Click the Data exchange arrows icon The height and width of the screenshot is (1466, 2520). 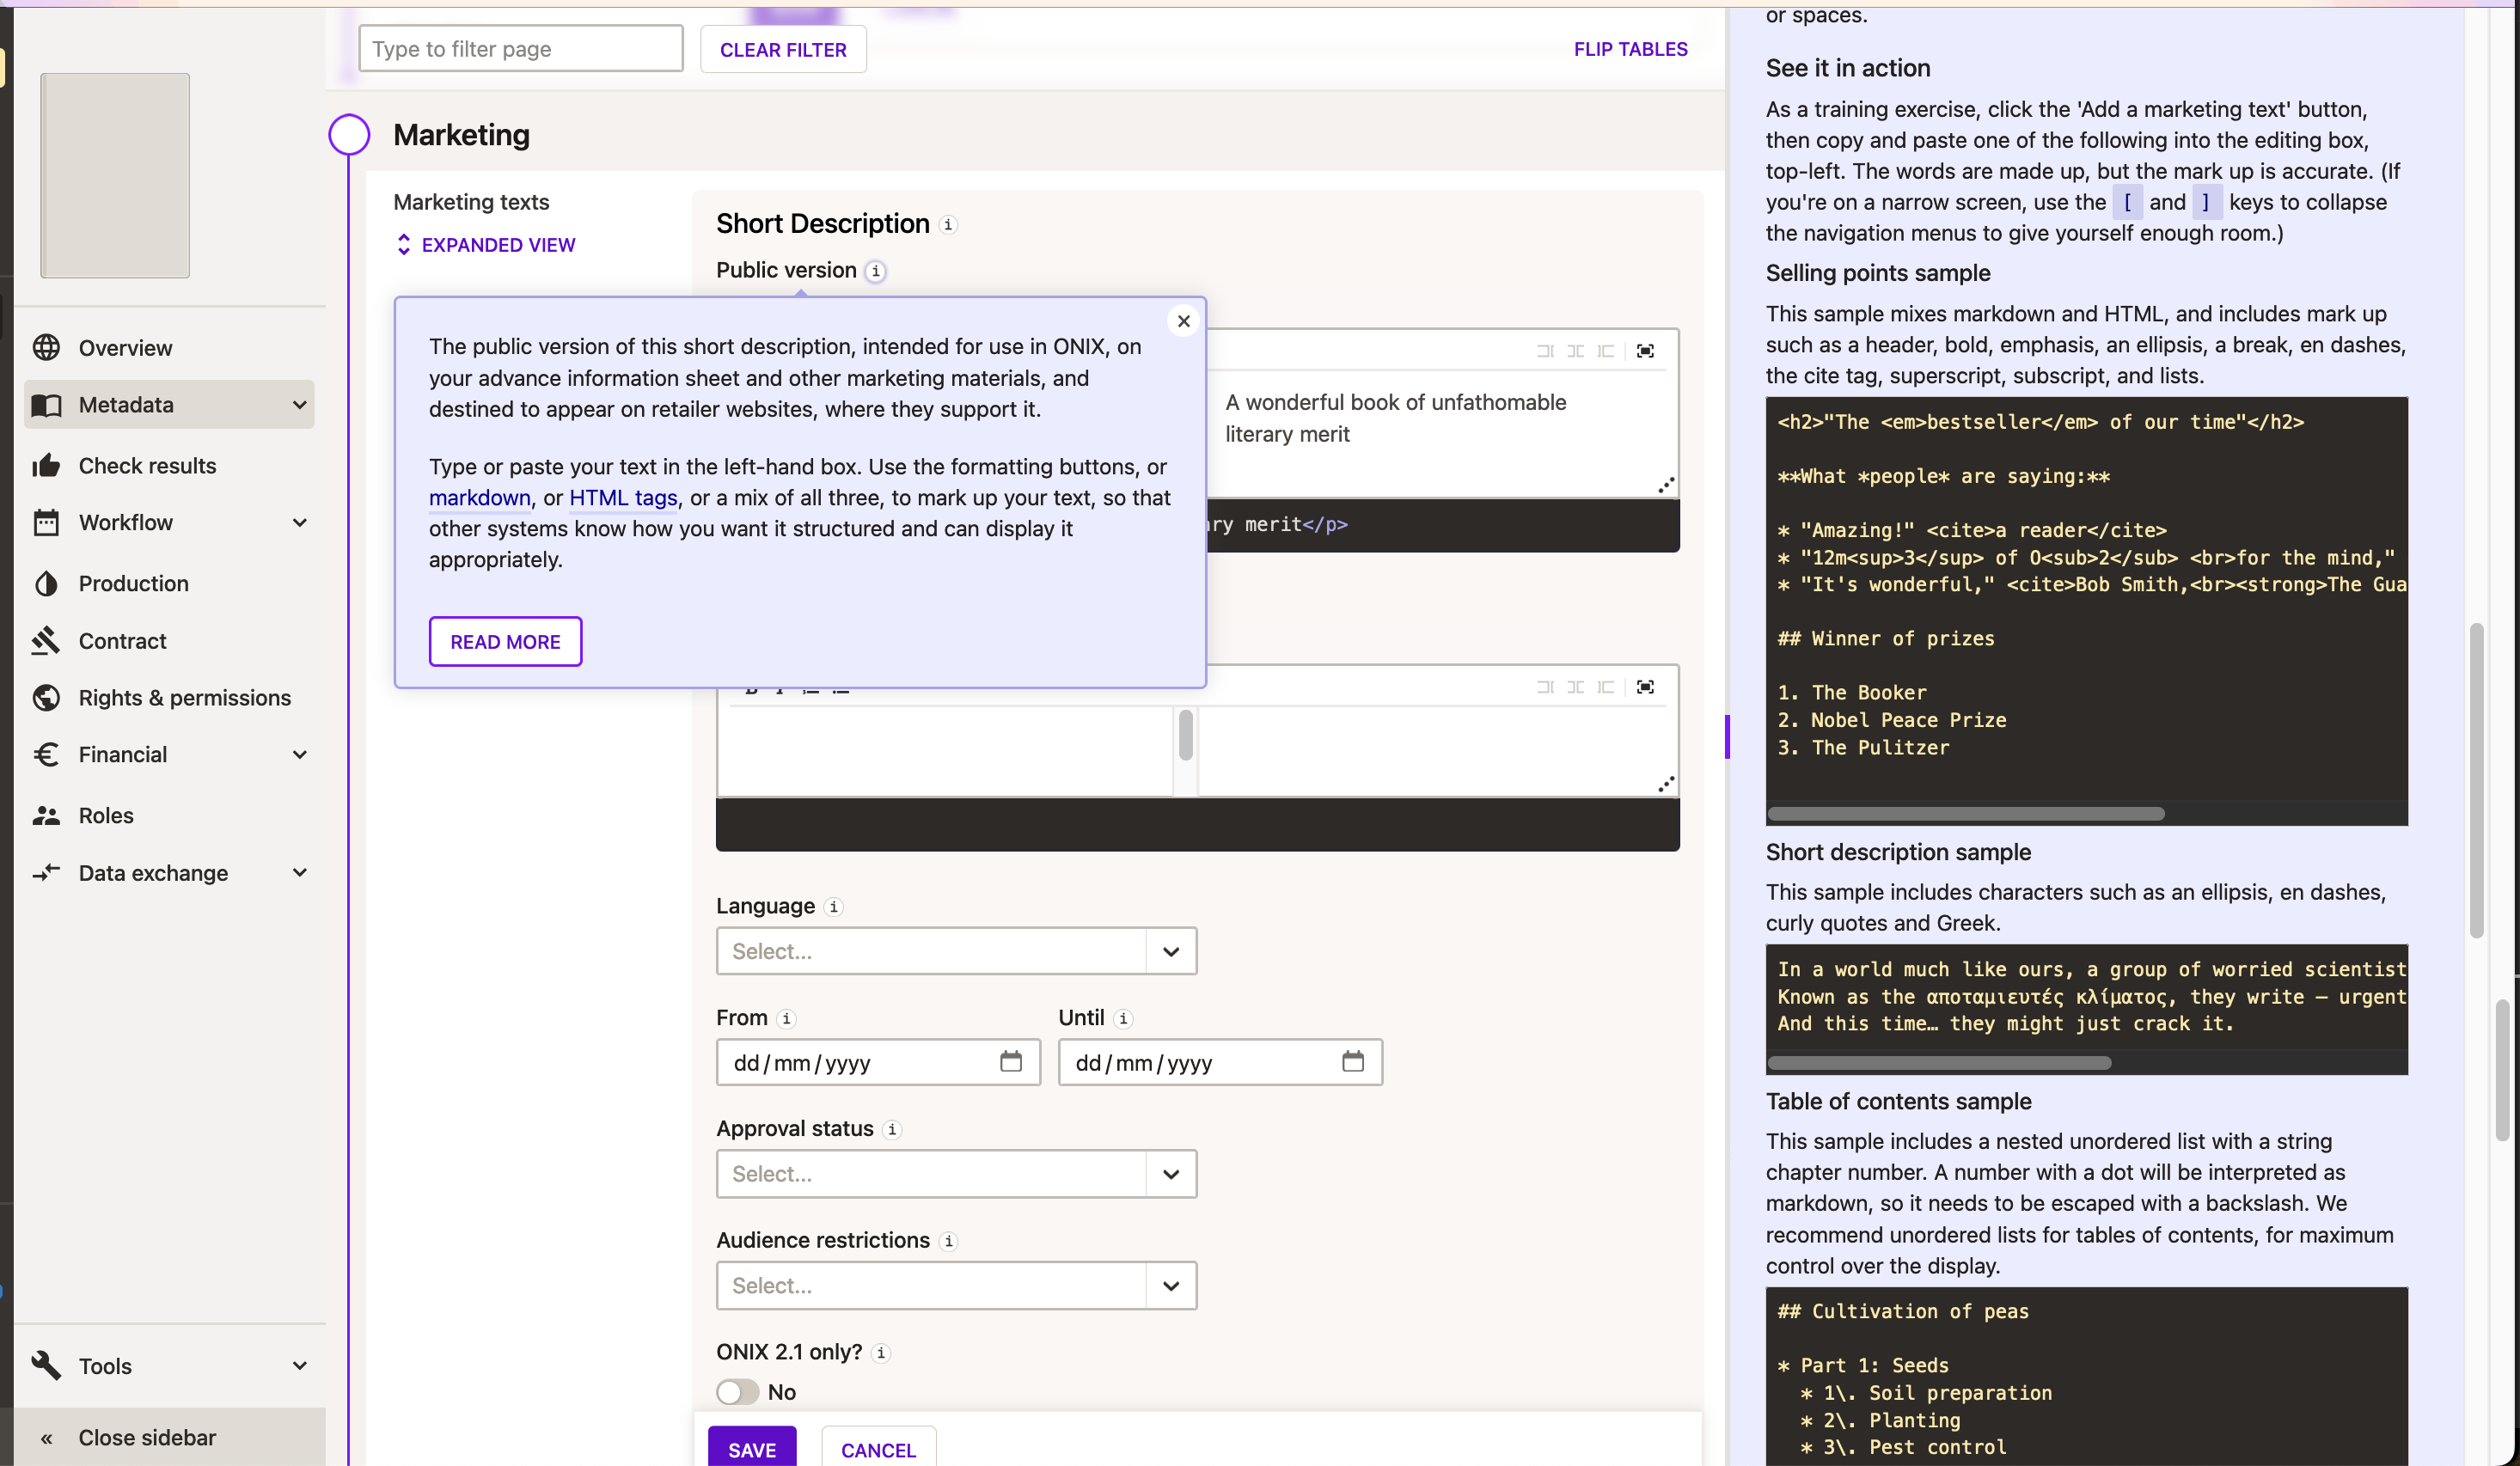[x=46, y=872]
